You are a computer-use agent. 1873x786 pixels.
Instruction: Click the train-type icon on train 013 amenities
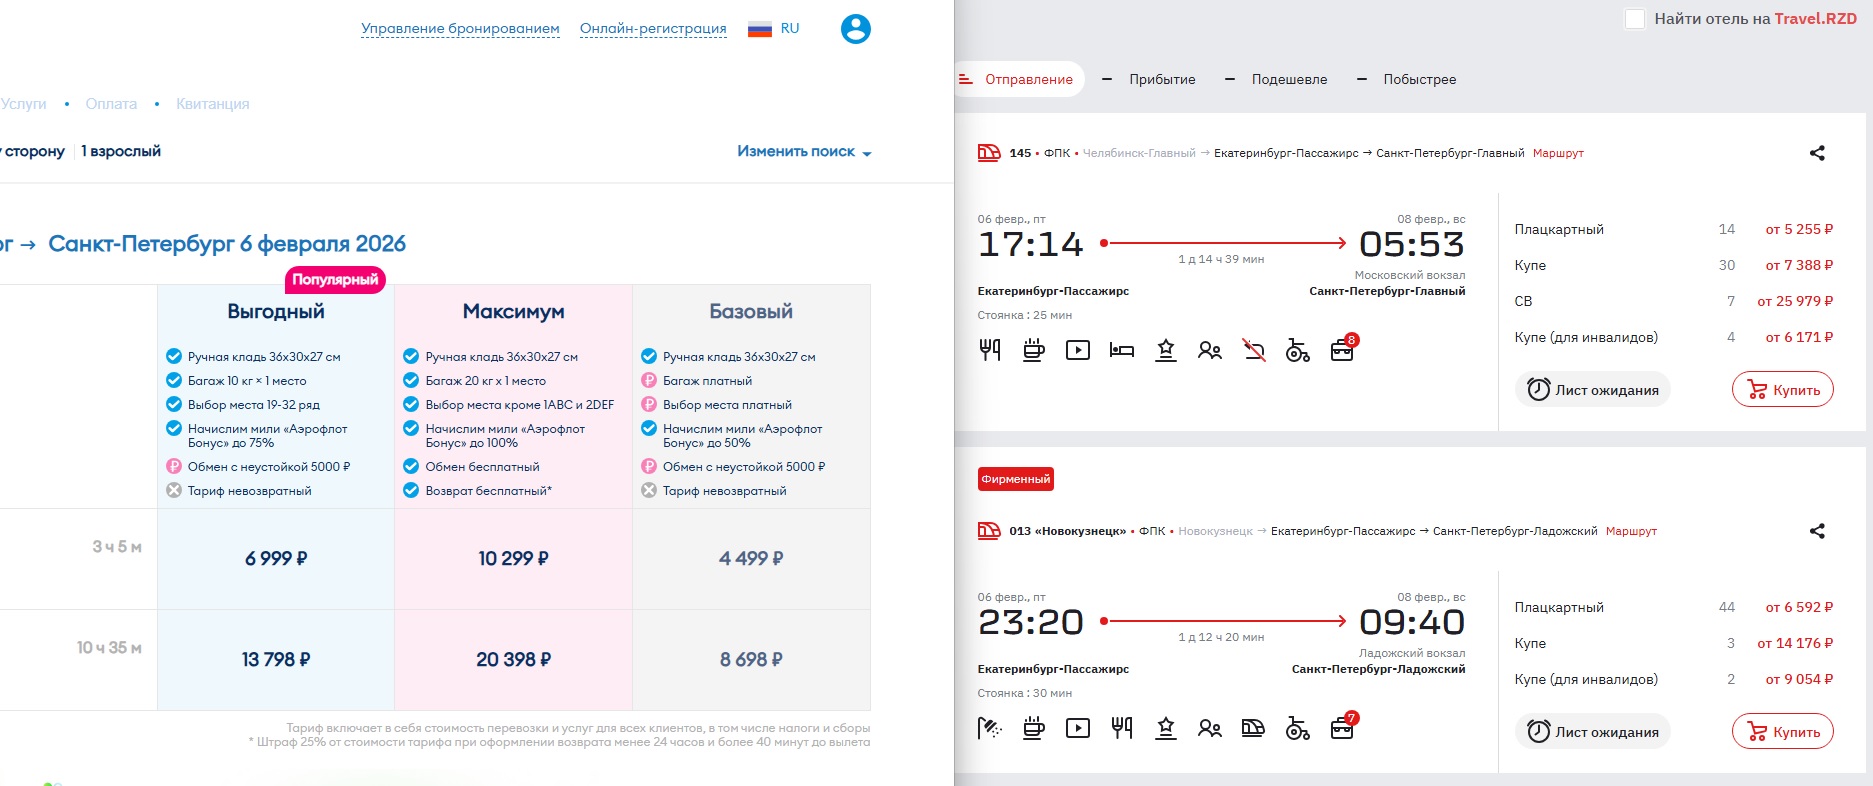[x=1254, y=728]
